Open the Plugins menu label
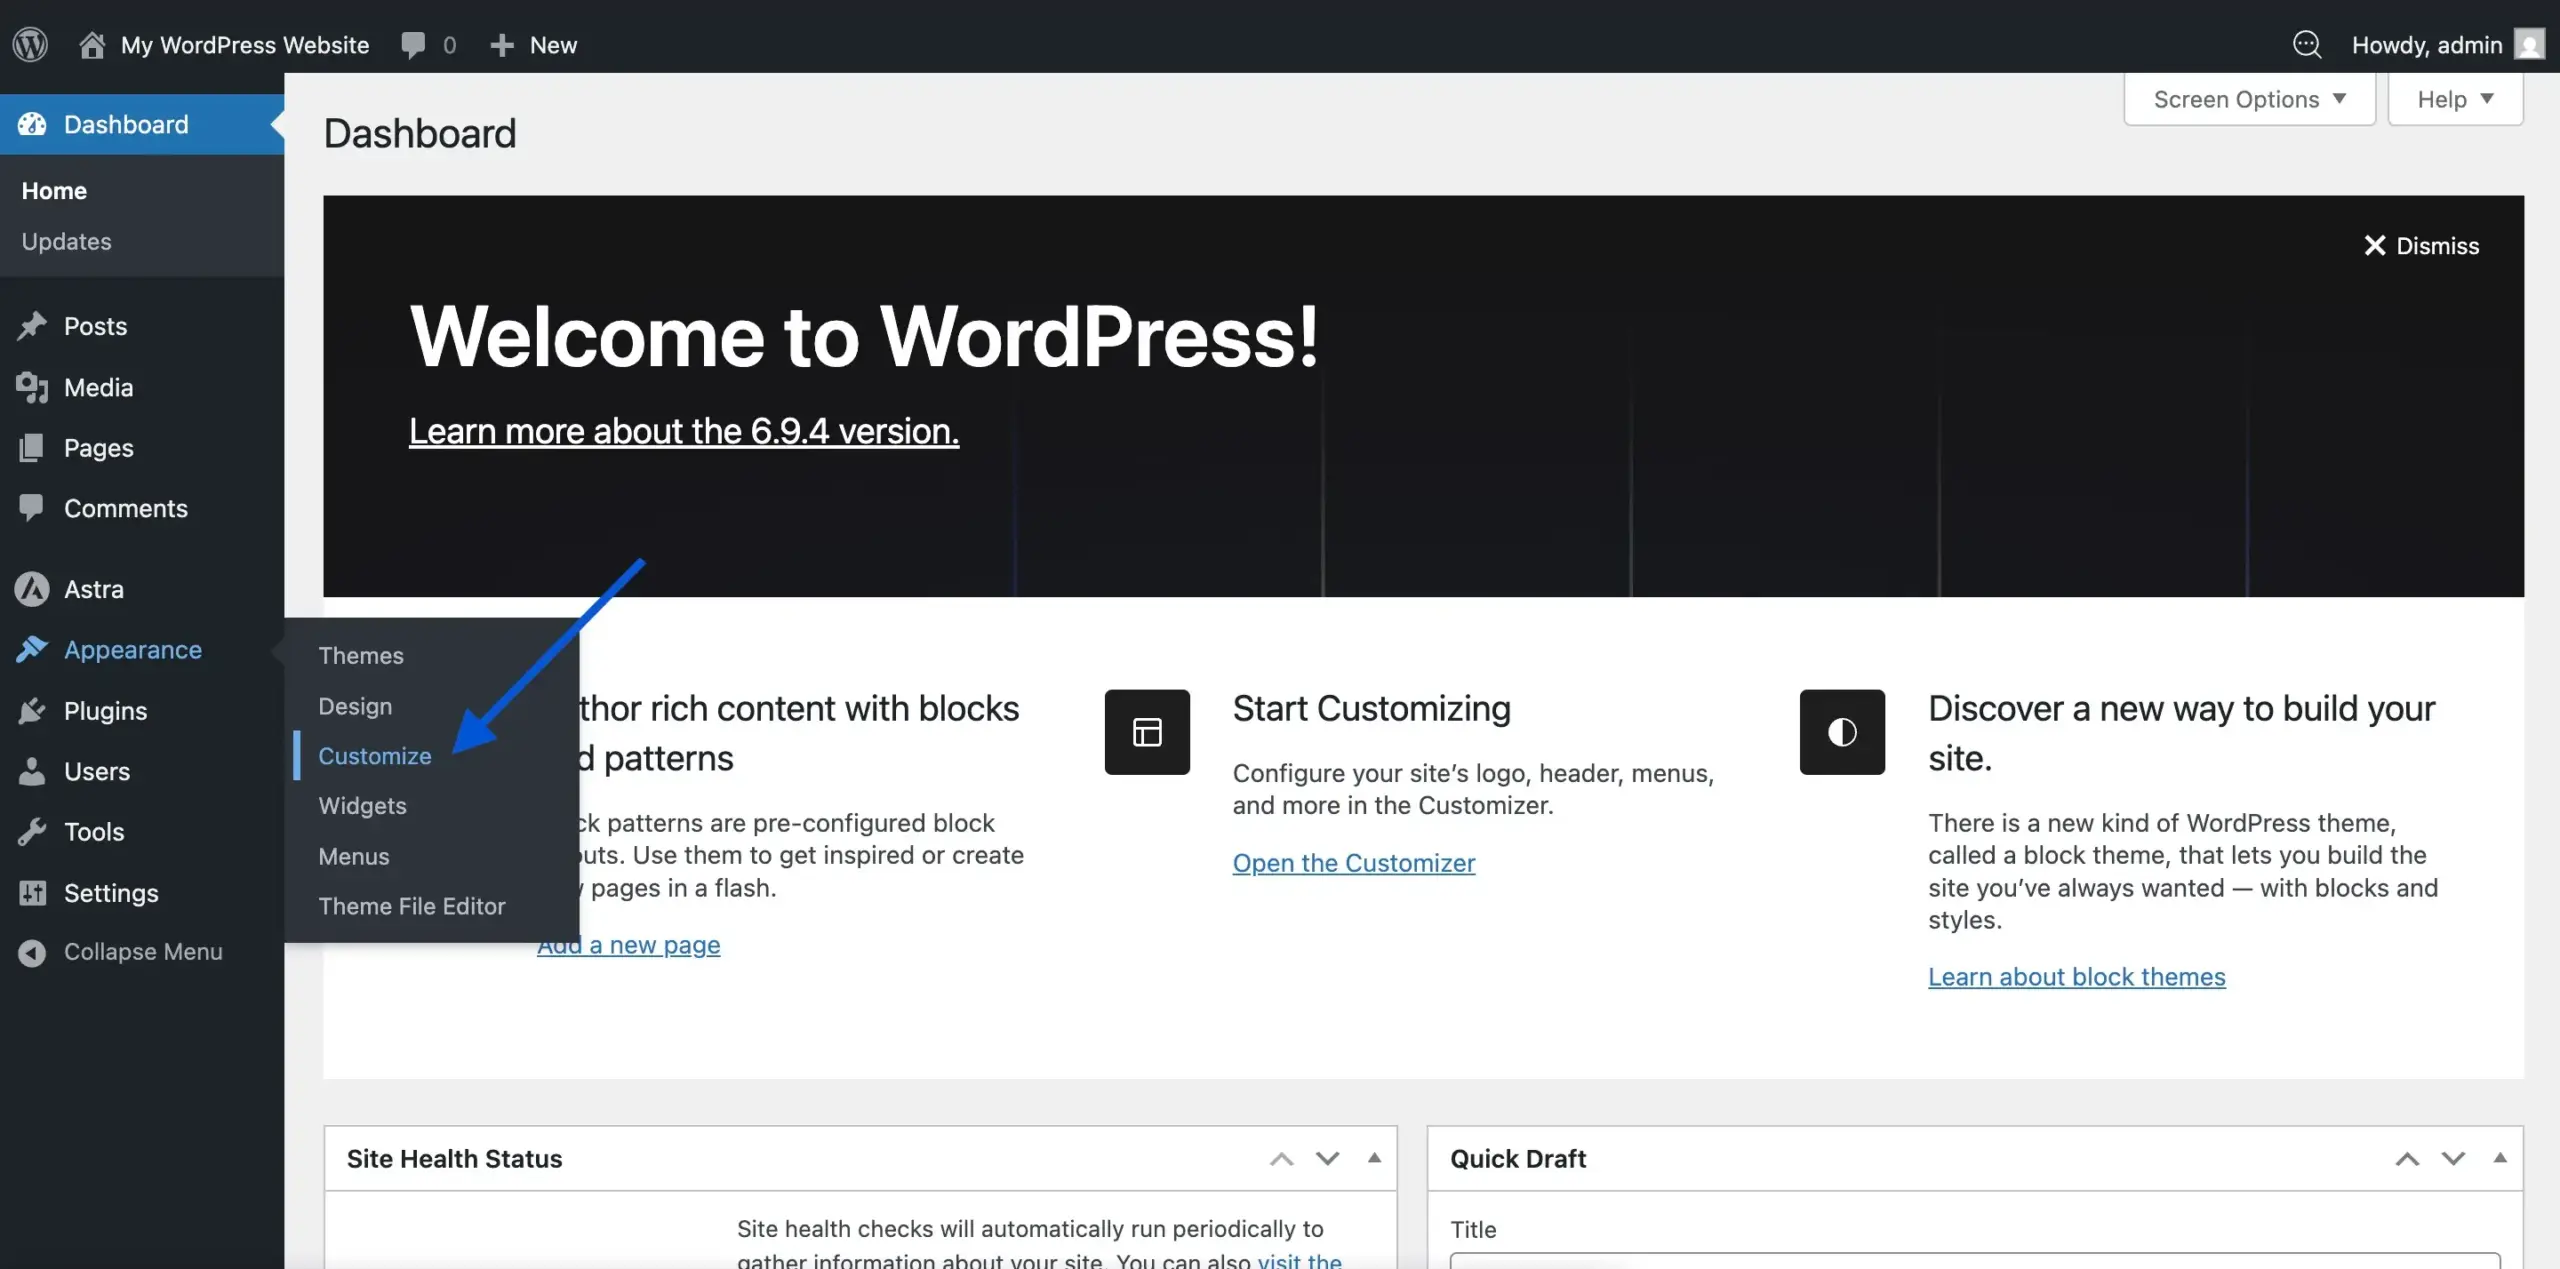The height and width of the screenshot is (1269, 2560). (x=105, y=711)
